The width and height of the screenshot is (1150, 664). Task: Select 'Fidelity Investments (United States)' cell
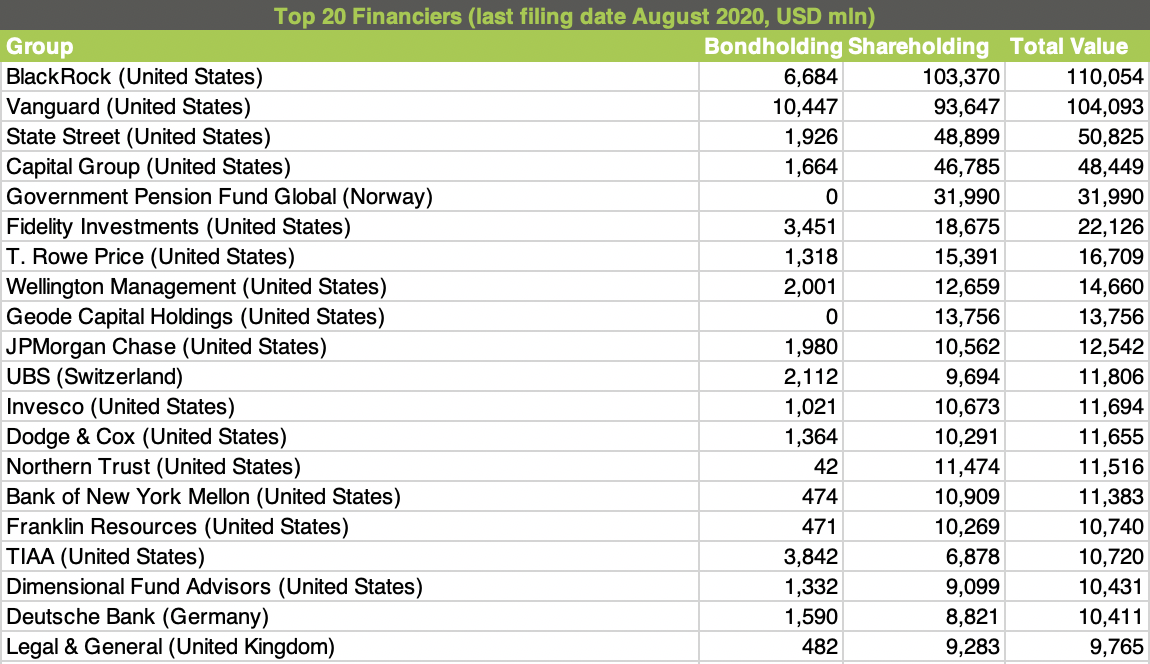(x=350, y=227)
